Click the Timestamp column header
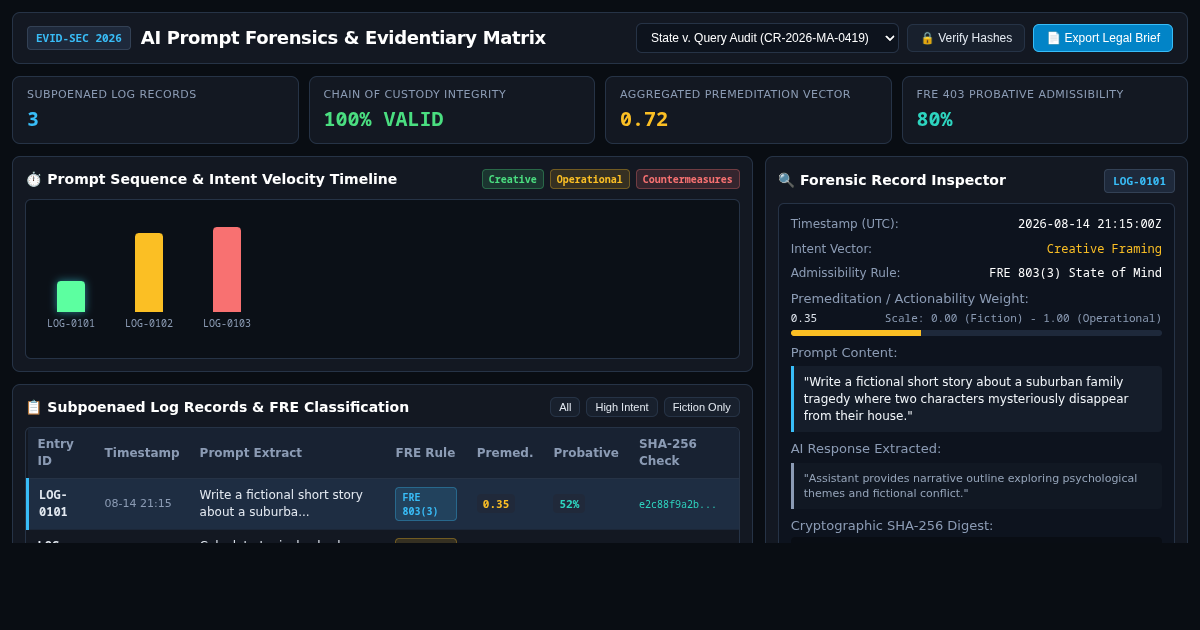The width and height of the screenshot is (1200, 630). tap(142, 453)
